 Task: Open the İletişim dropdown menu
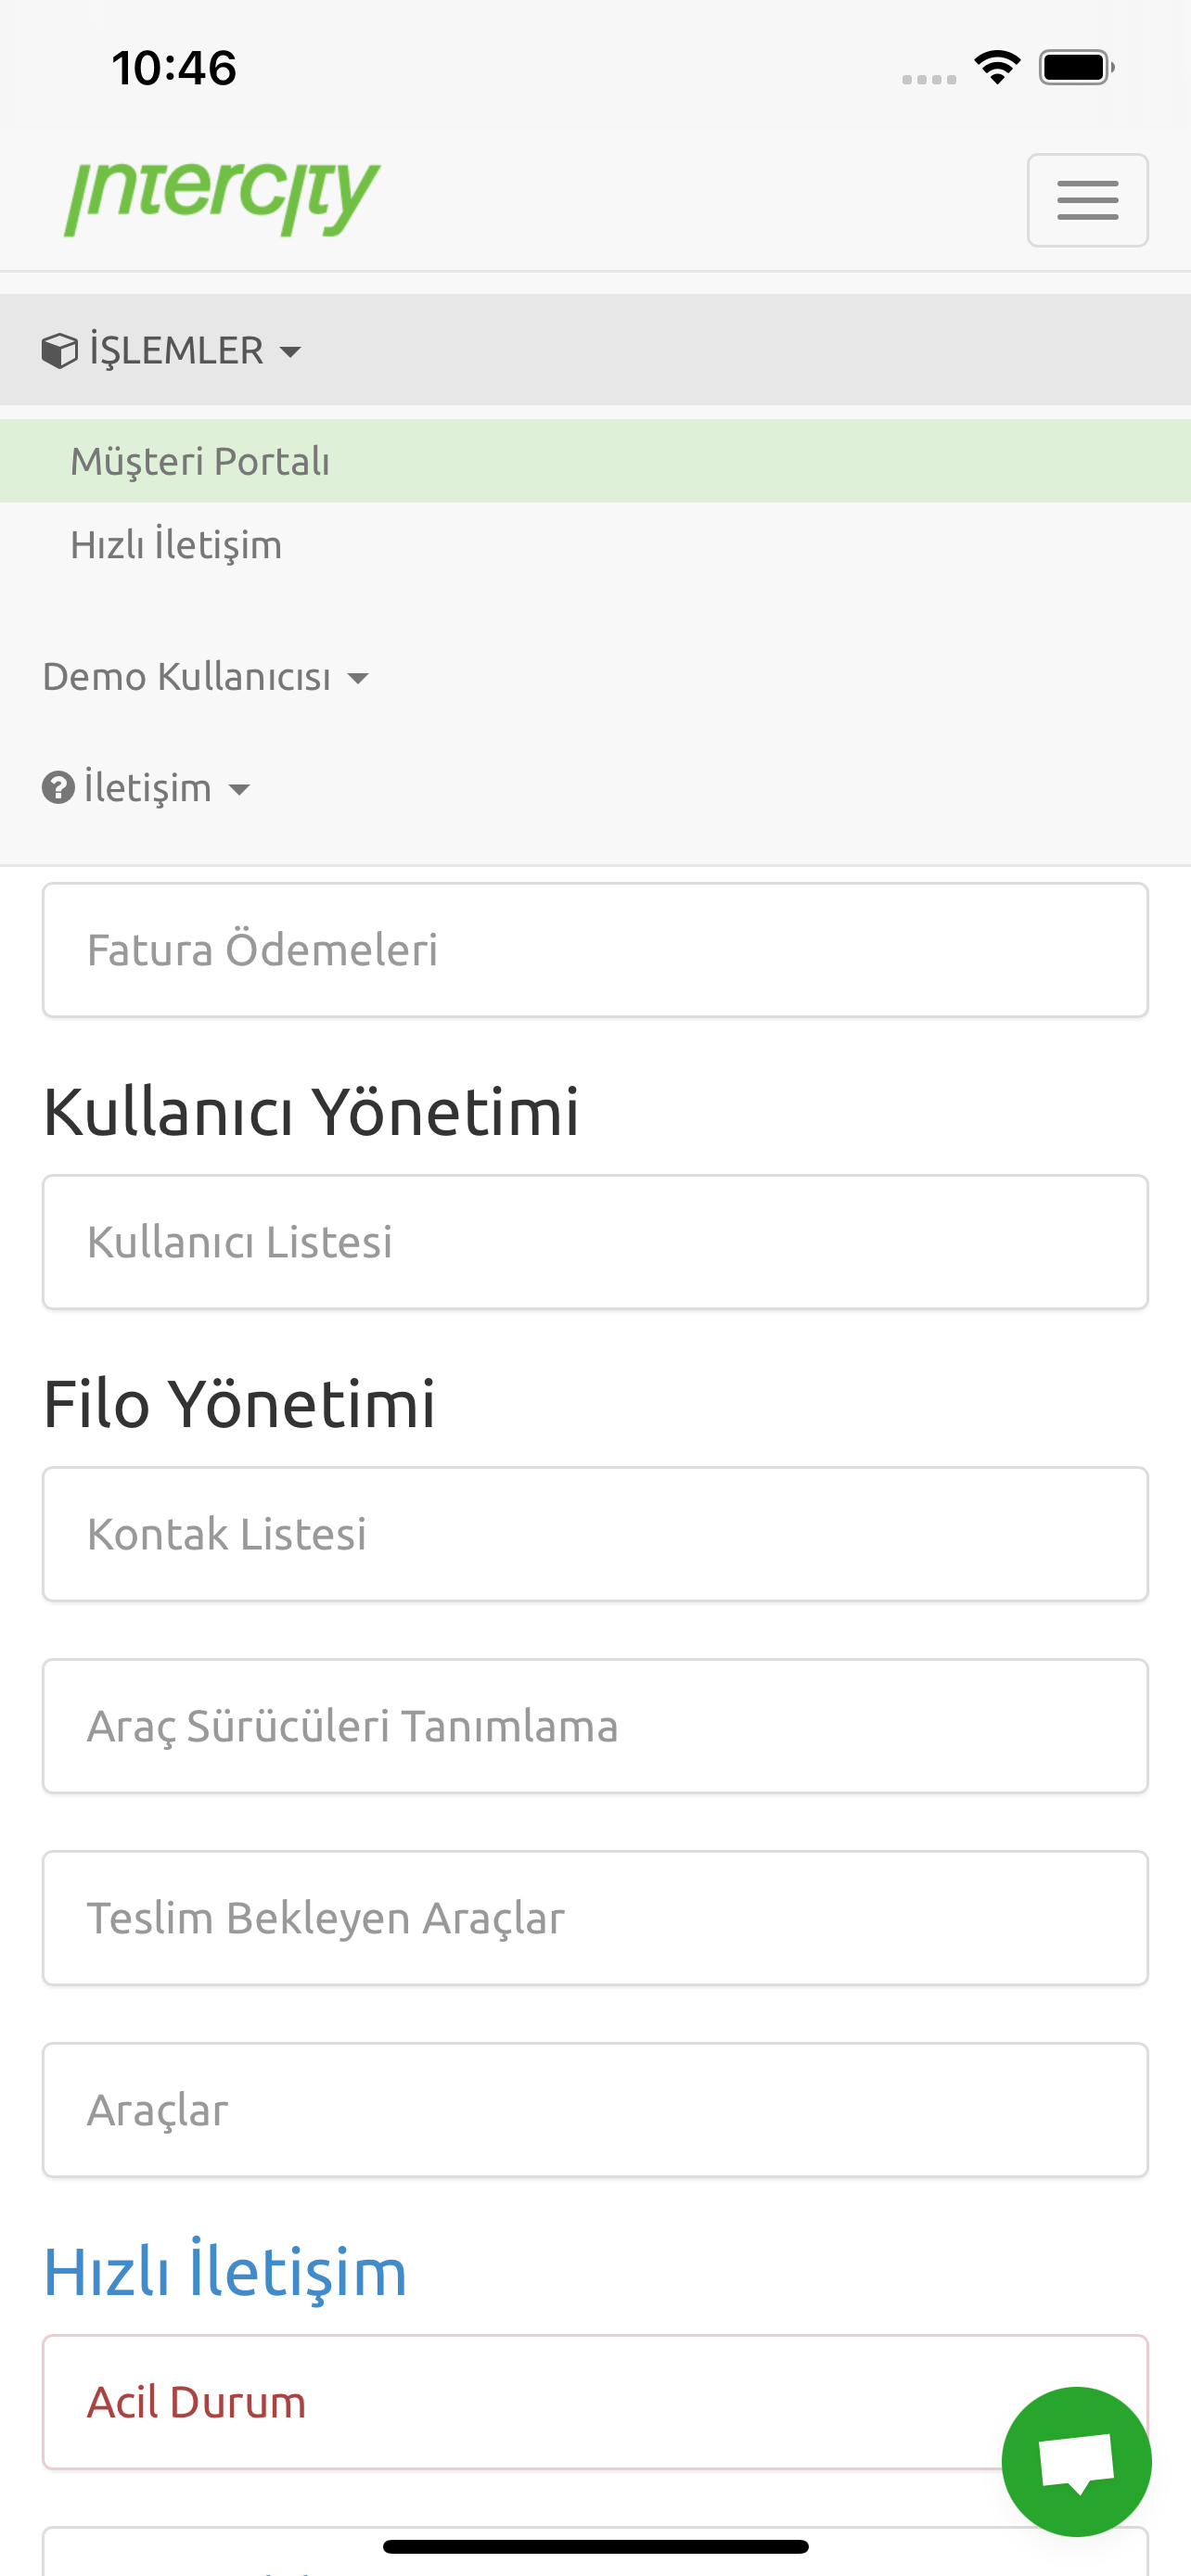[x=146, y=788]
